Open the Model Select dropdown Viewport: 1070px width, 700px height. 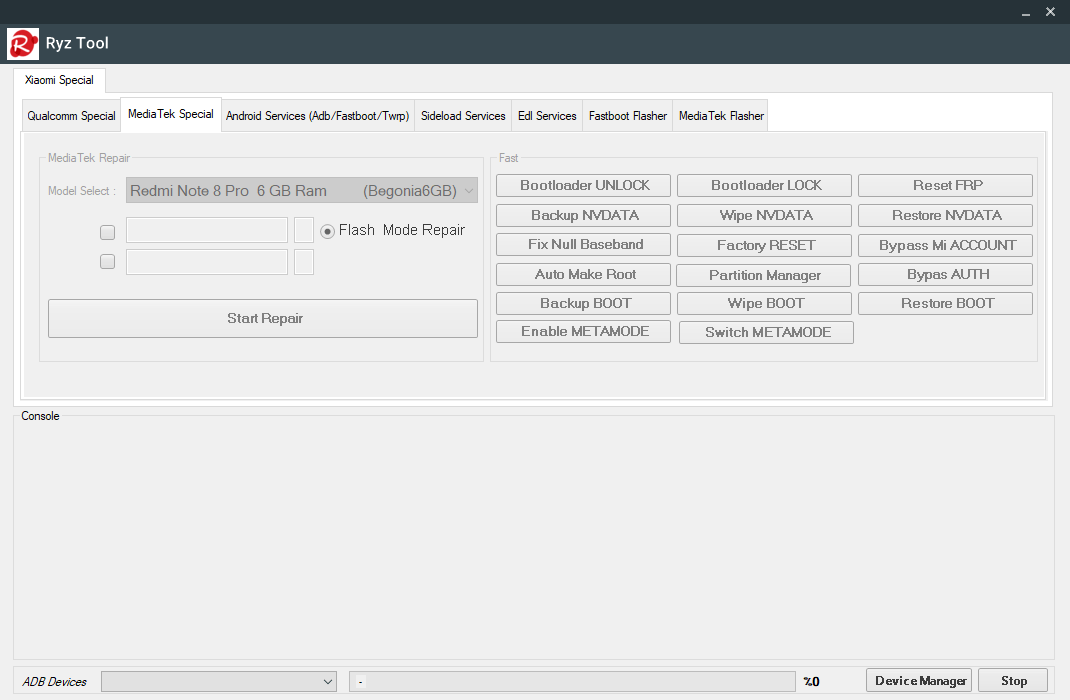[x=300, y=190]
